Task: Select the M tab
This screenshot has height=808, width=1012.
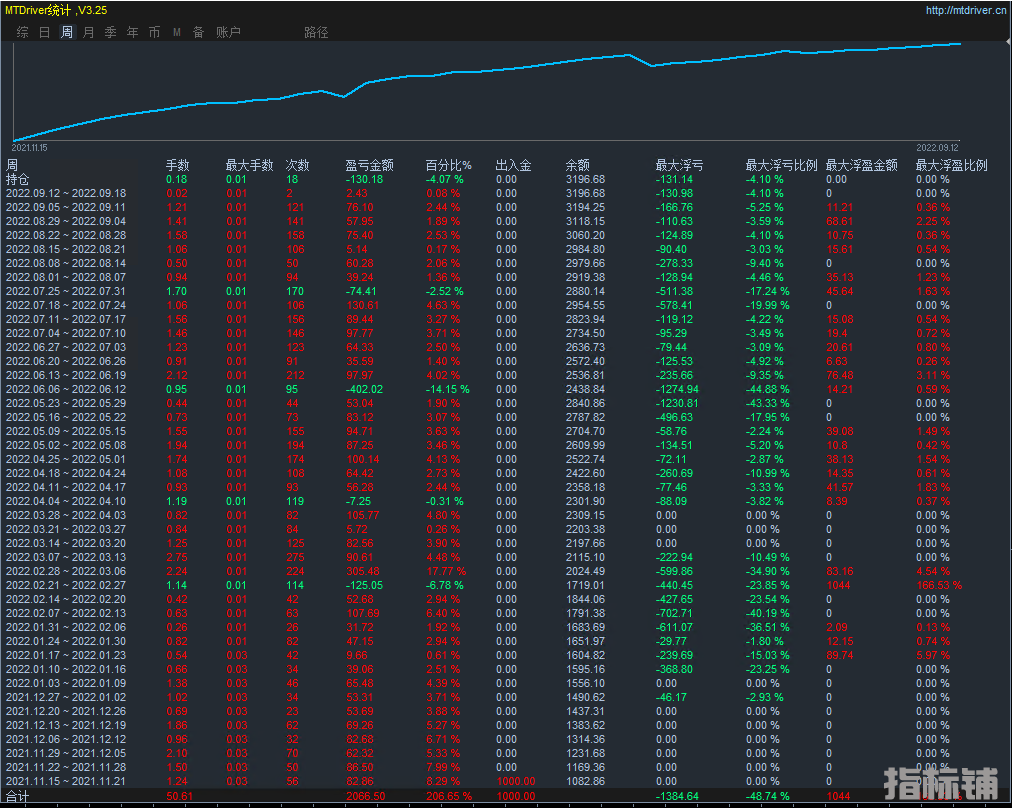Action: (x=177, y=32)
